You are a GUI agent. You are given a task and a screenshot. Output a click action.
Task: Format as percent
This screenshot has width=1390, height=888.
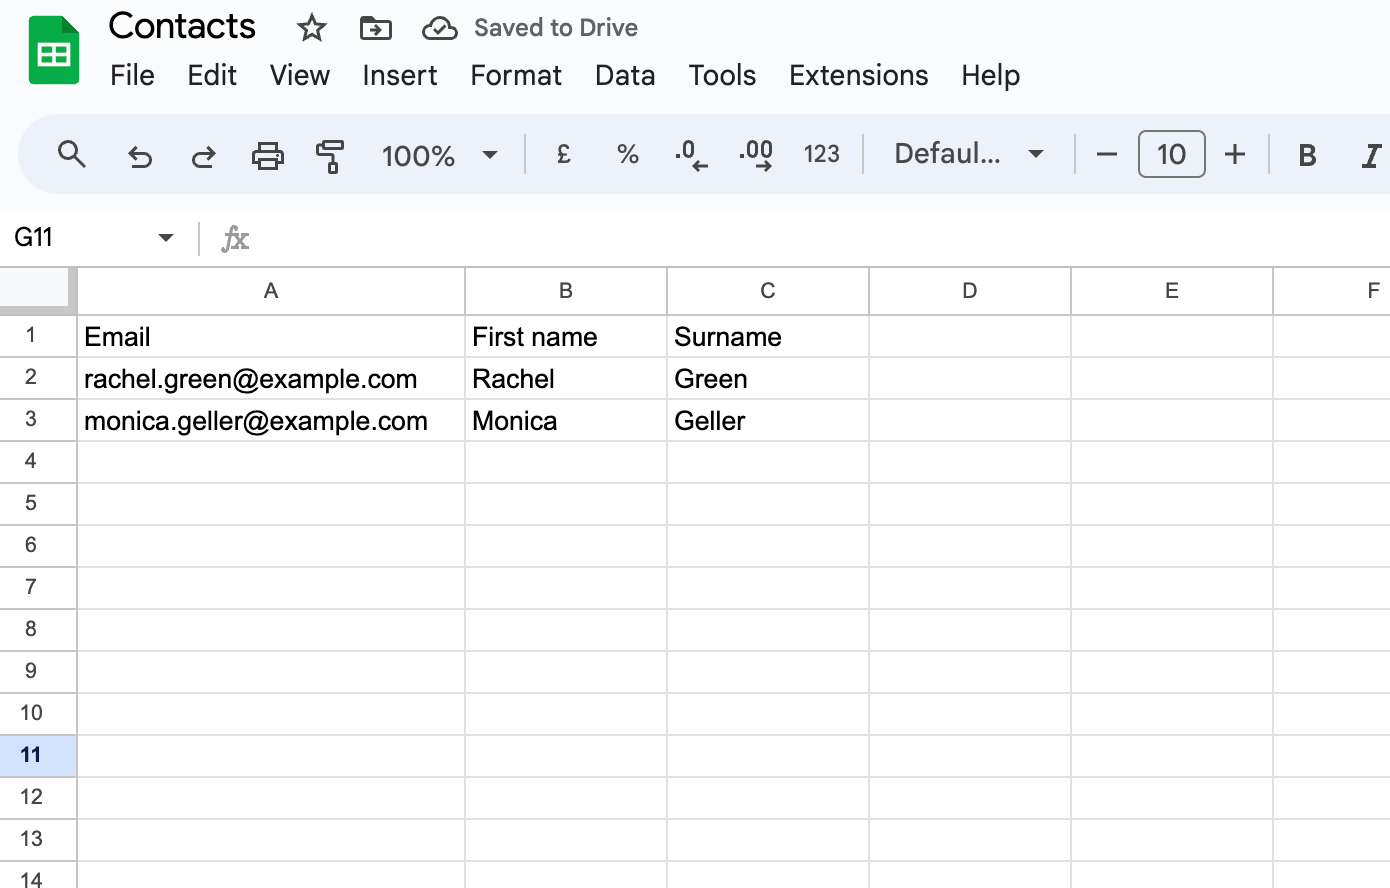click(x=627, y=154)
